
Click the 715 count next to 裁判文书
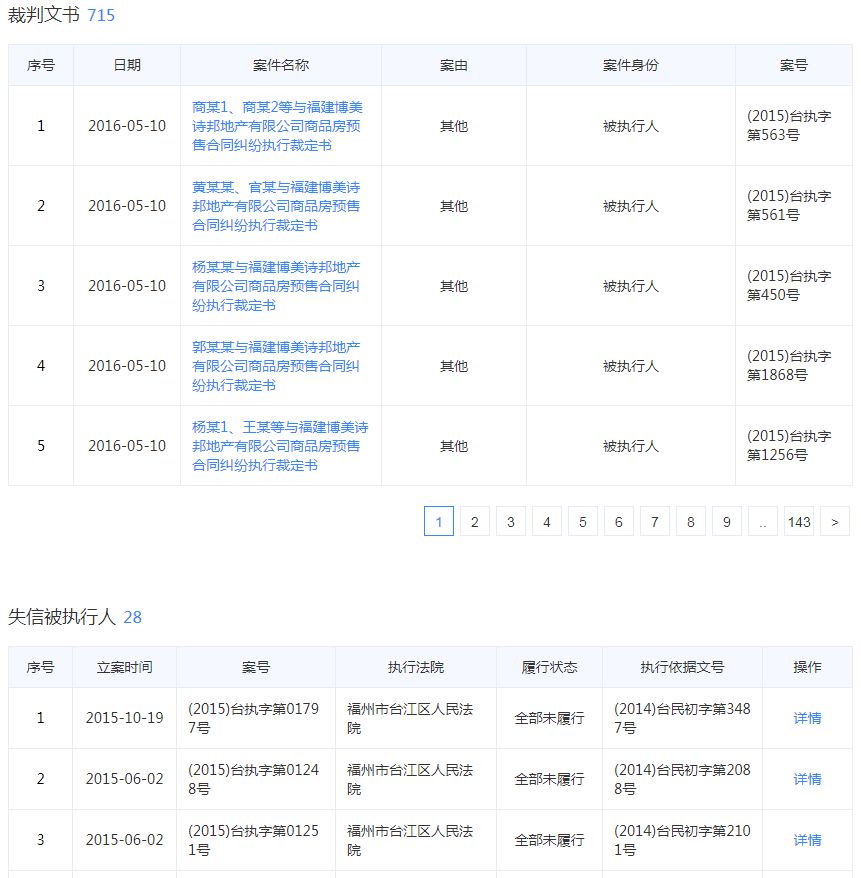tap(101, 15)
